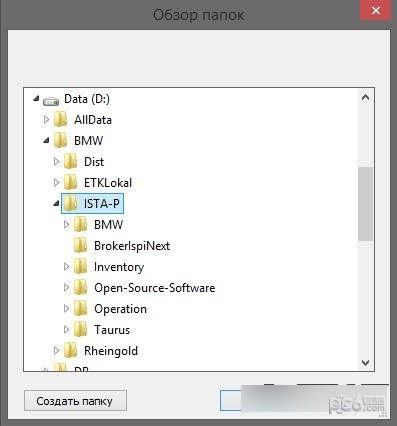Click the Создать папку button
The width and height of the screenshot is (397, 426).
coord(75,401)
